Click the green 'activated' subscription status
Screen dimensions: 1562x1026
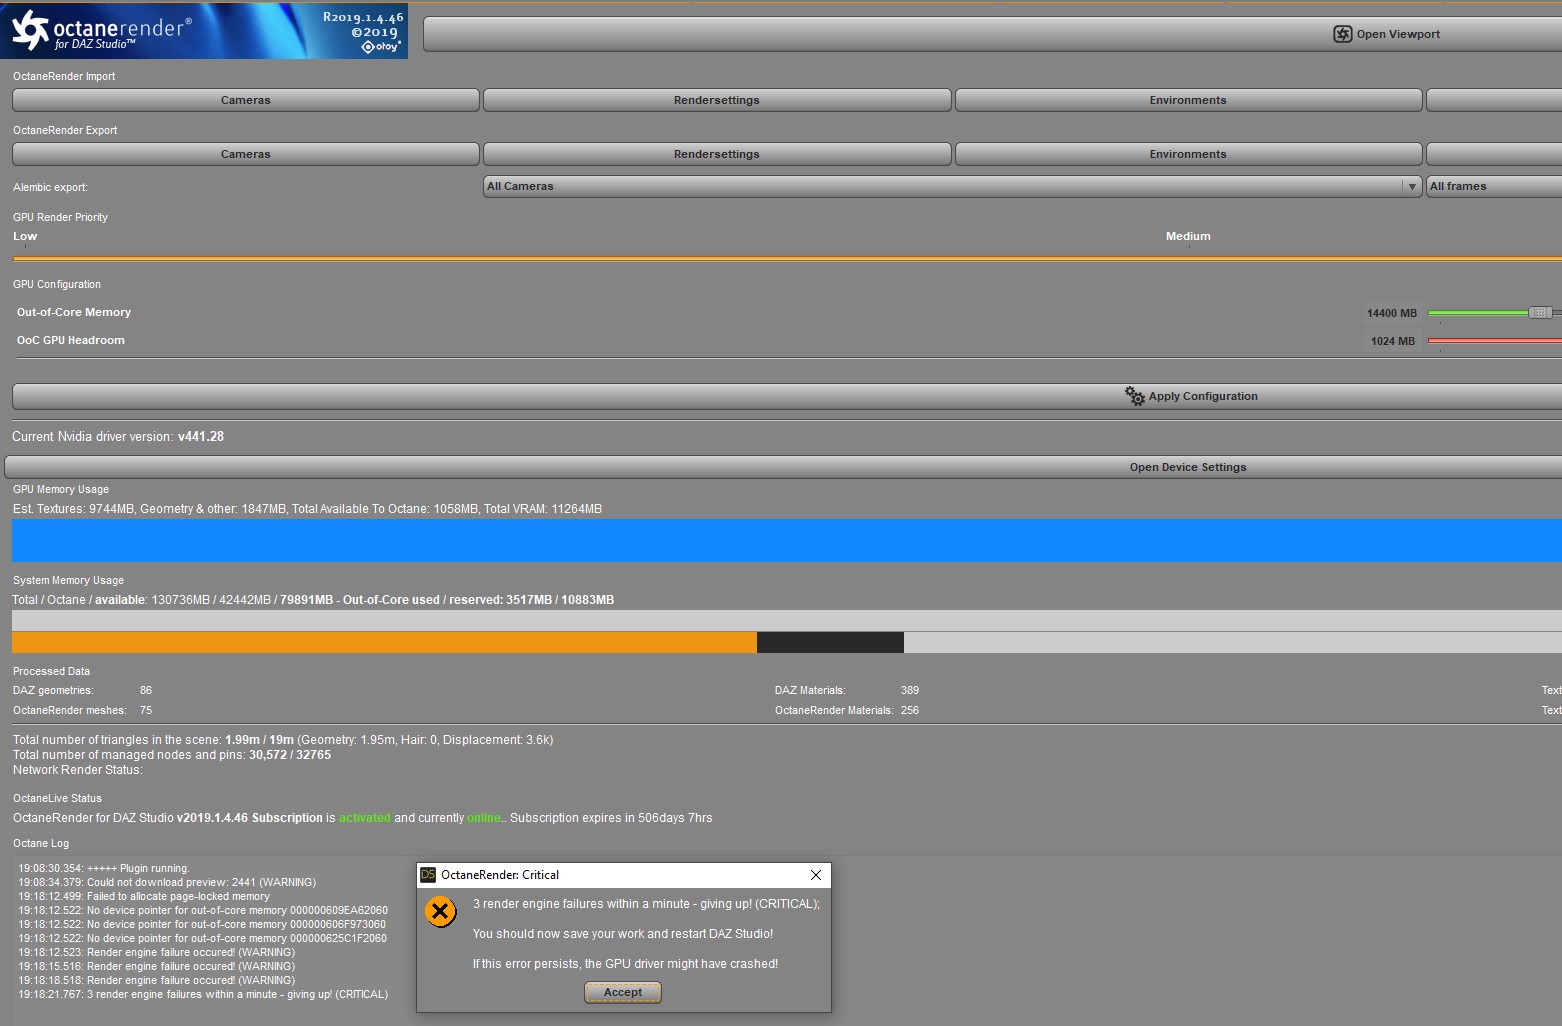click(x=365, y=818)
